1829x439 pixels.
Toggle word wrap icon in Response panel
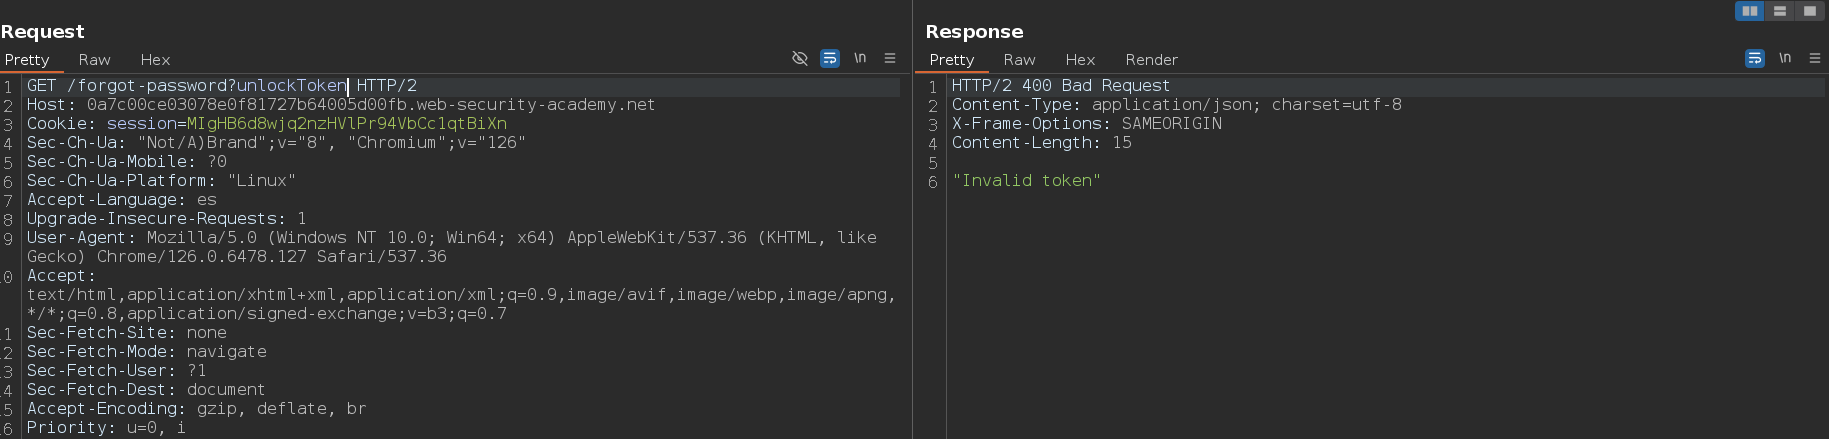pos(1755,59)
